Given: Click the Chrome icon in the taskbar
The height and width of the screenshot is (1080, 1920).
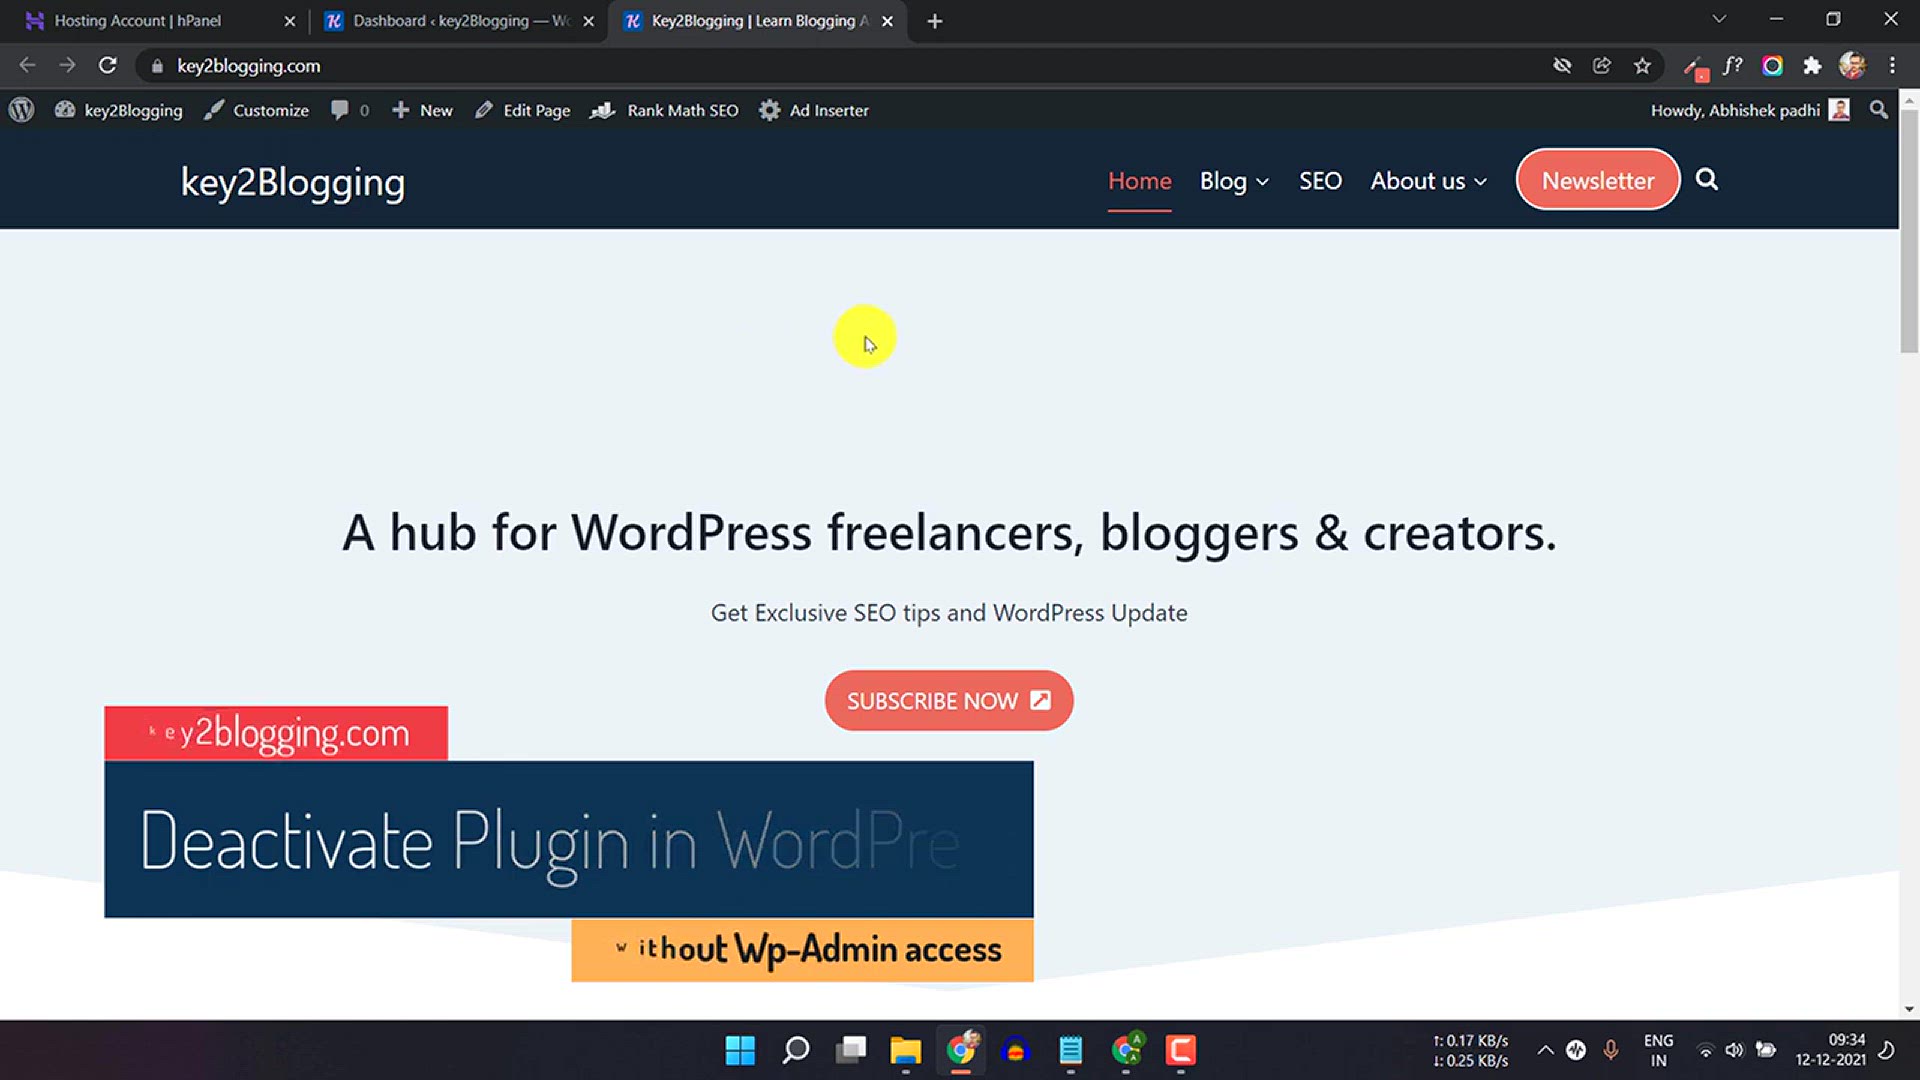Looking at the screenshot, I should click(x=961, y=1050).
